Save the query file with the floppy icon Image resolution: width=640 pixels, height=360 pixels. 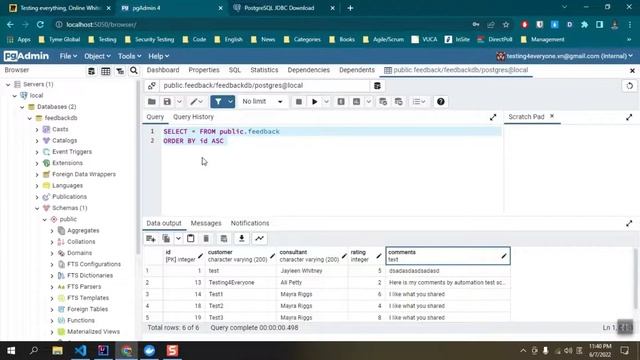point(167,102)
